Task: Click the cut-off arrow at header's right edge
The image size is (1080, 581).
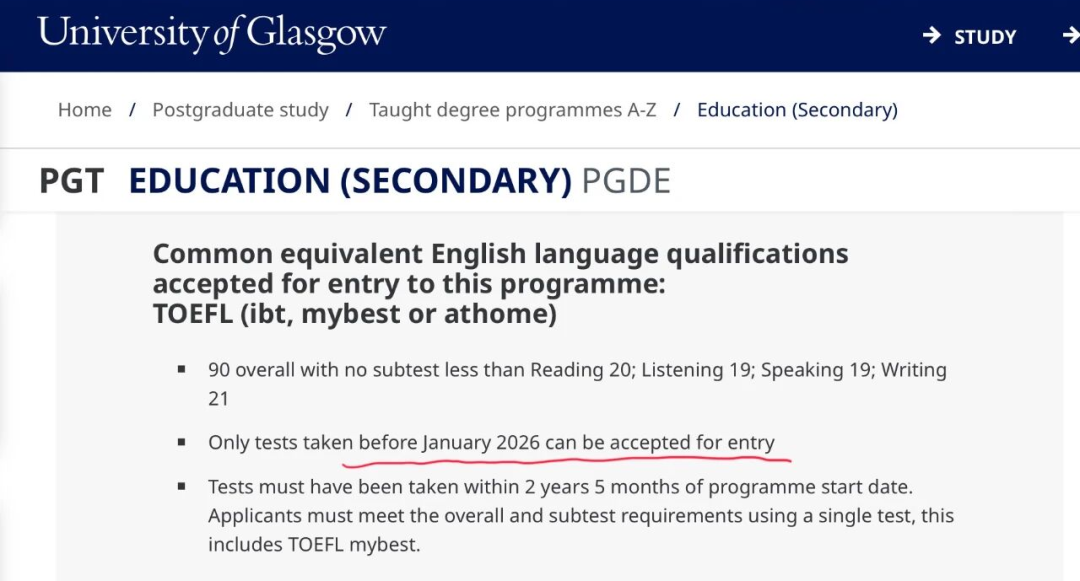Action: coord(1071,36)
